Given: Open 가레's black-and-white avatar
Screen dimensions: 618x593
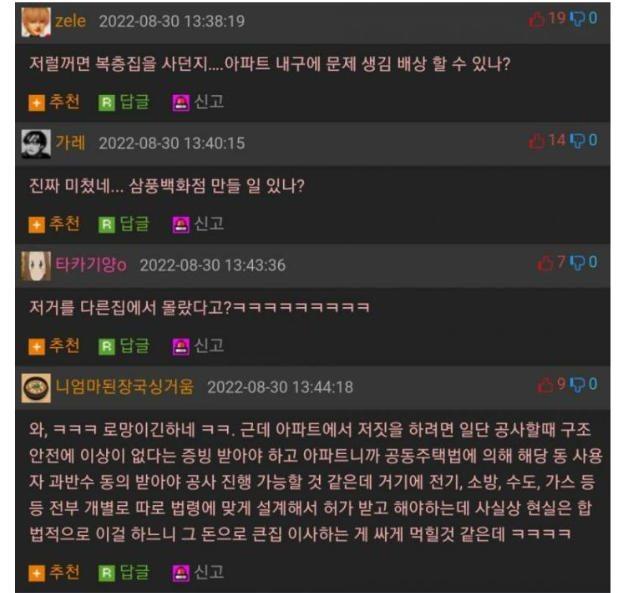Looking at the screenshot, I should point(36,144).
